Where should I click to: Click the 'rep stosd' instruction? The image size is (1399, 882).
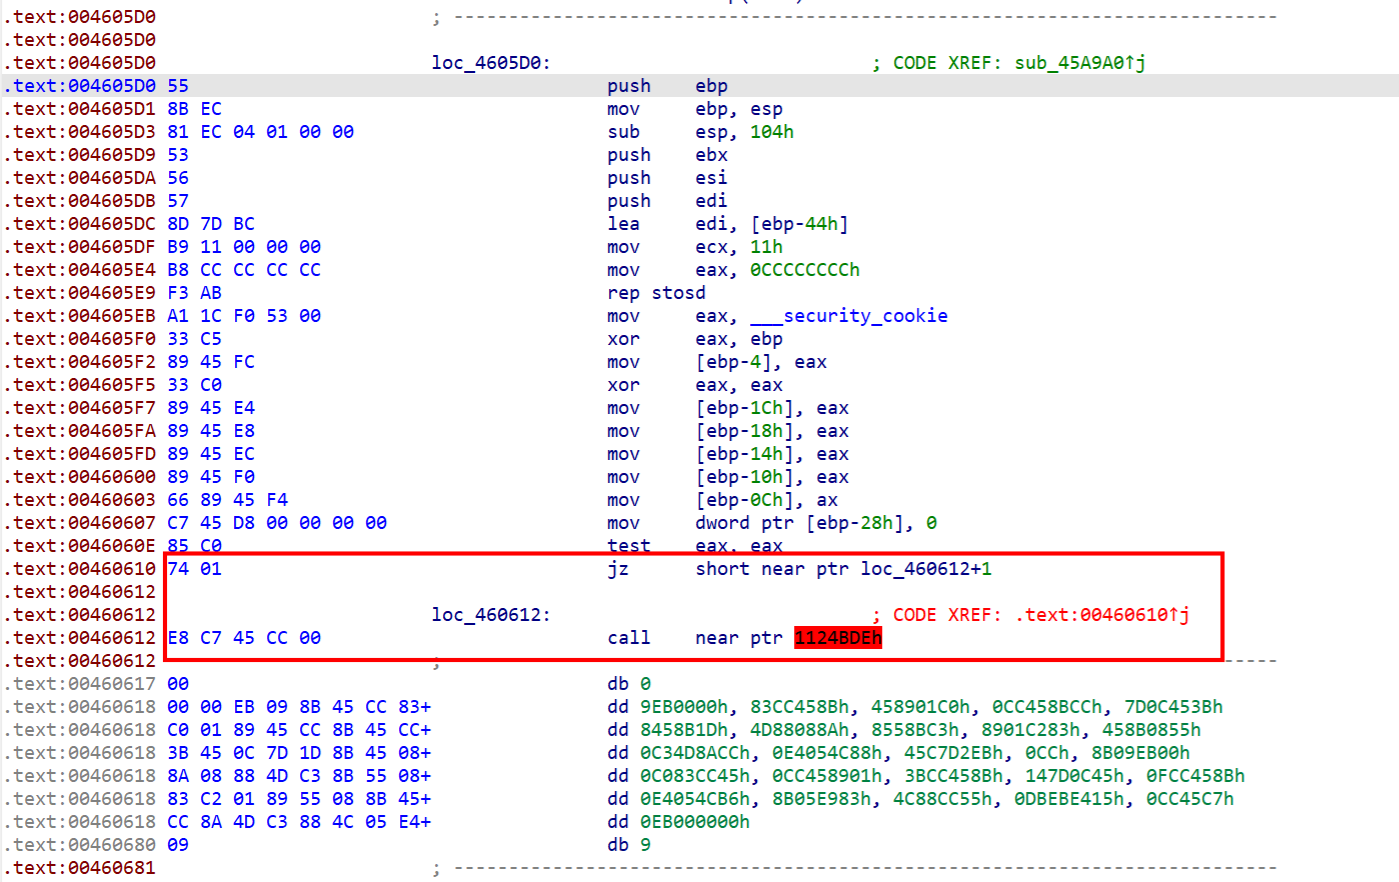coord(656,293)
